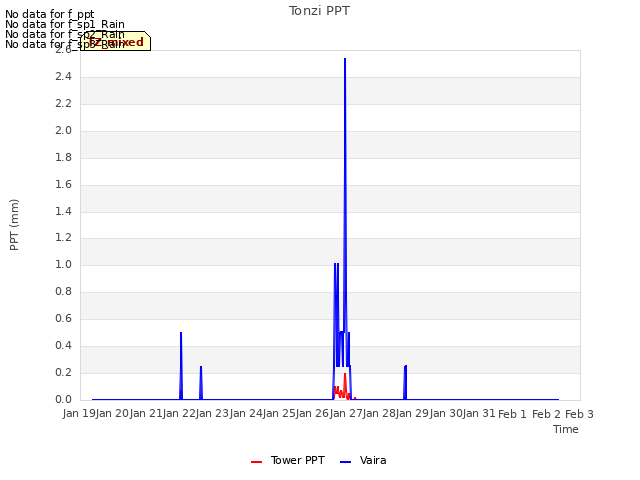The width and height of the screenshot is (640, 480).
Task: Click the tallest blue Vaira peak near Jan 27
Action: click(345, 59)
